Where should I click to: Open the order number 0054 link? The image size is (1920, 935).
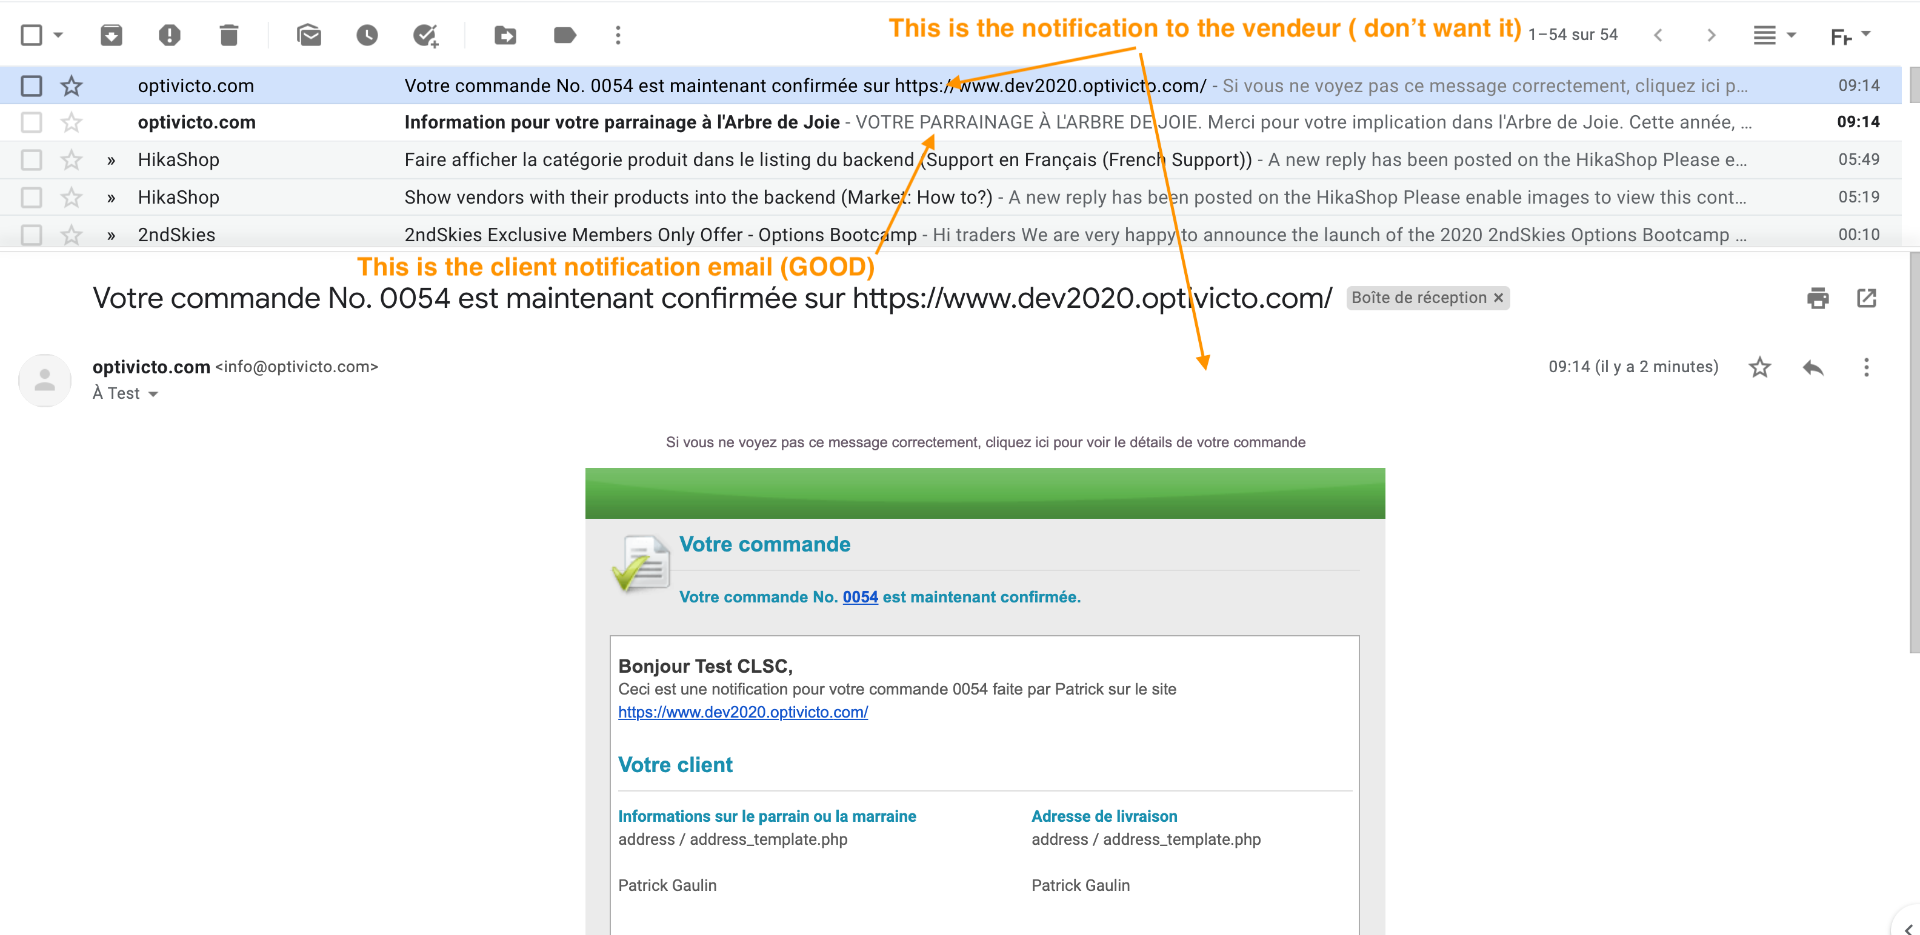click(860, 597)
